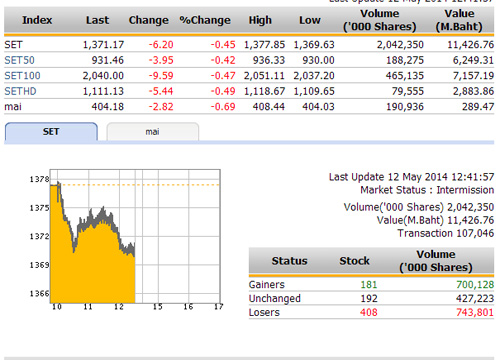Click the Last column header

tap(97, 20)
